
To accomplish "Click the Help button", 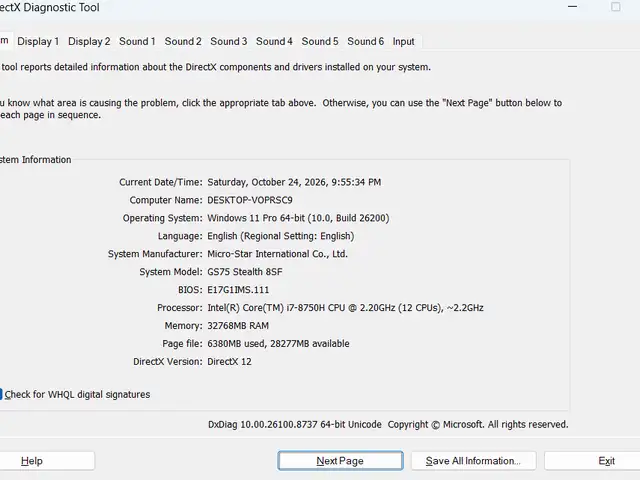I will (32, 461).
